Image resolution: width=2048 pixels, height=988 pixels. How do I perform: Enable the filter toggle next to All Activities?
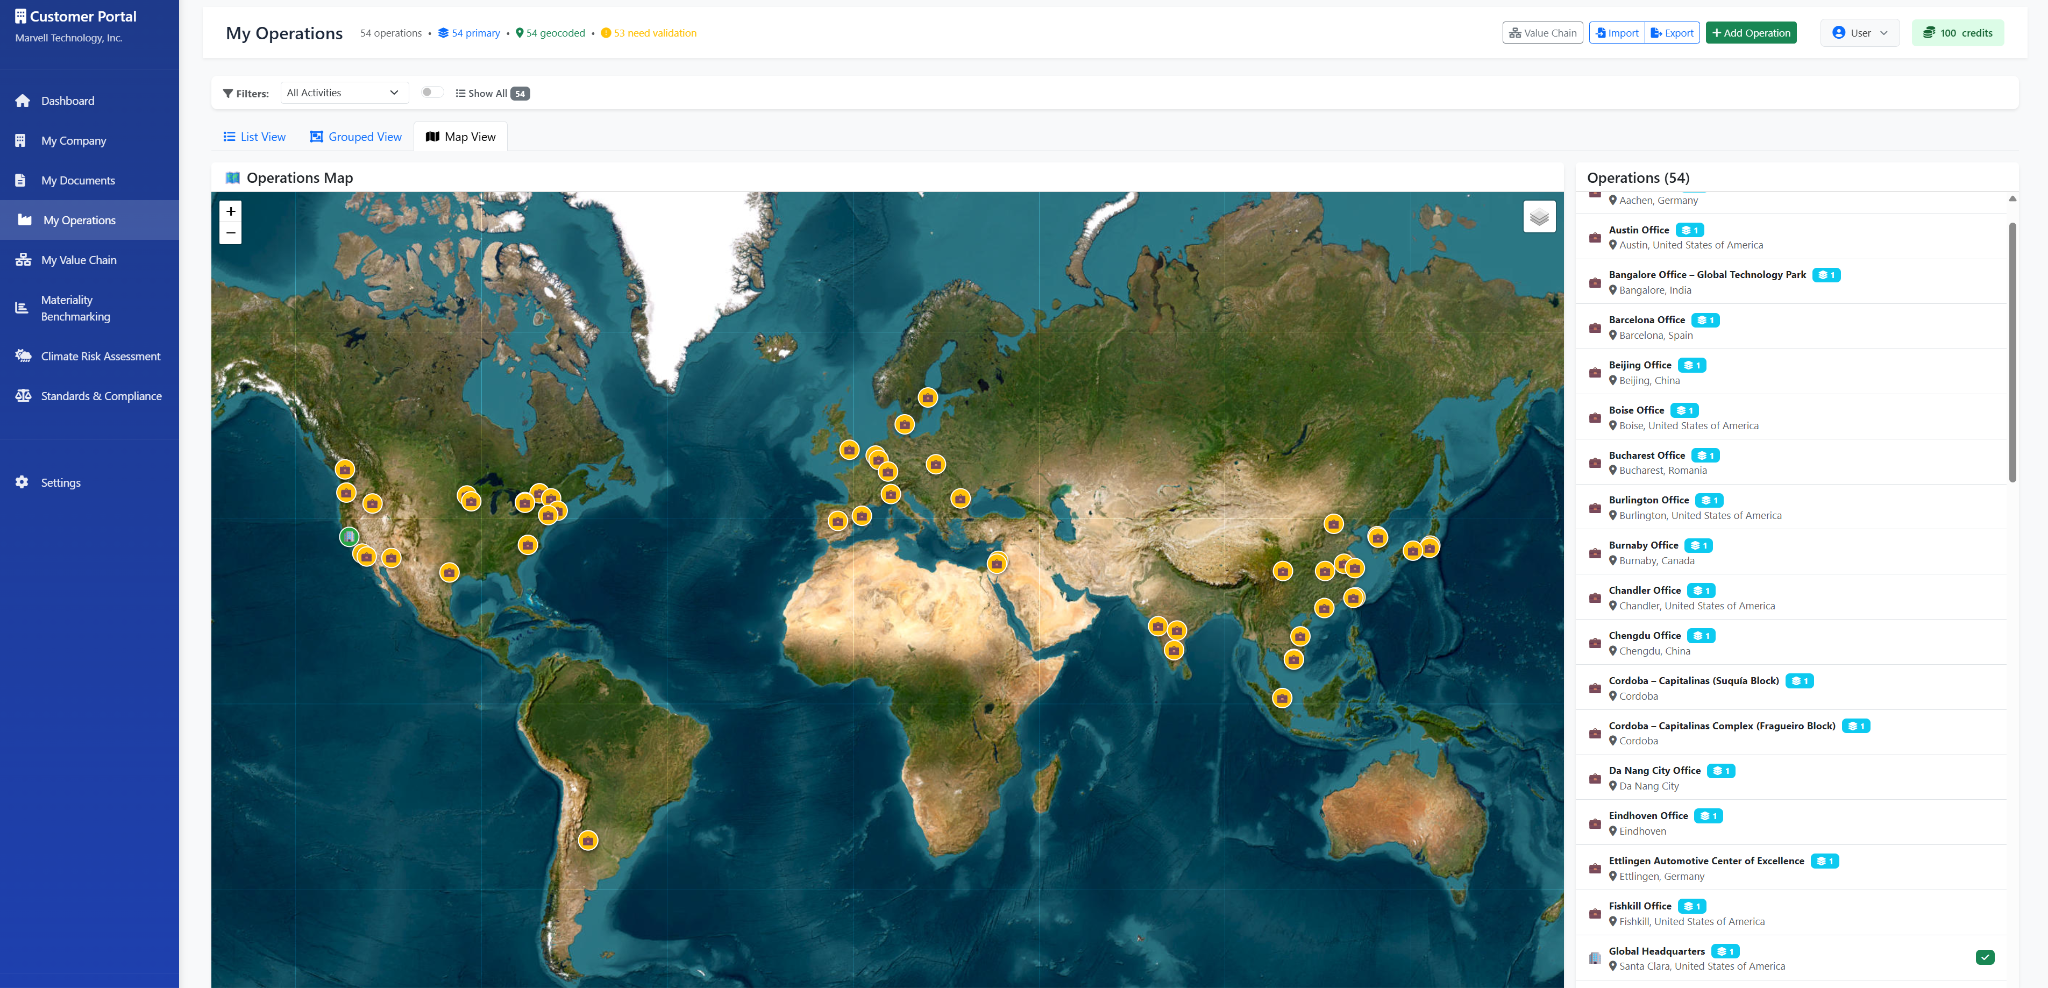(431, 91)
